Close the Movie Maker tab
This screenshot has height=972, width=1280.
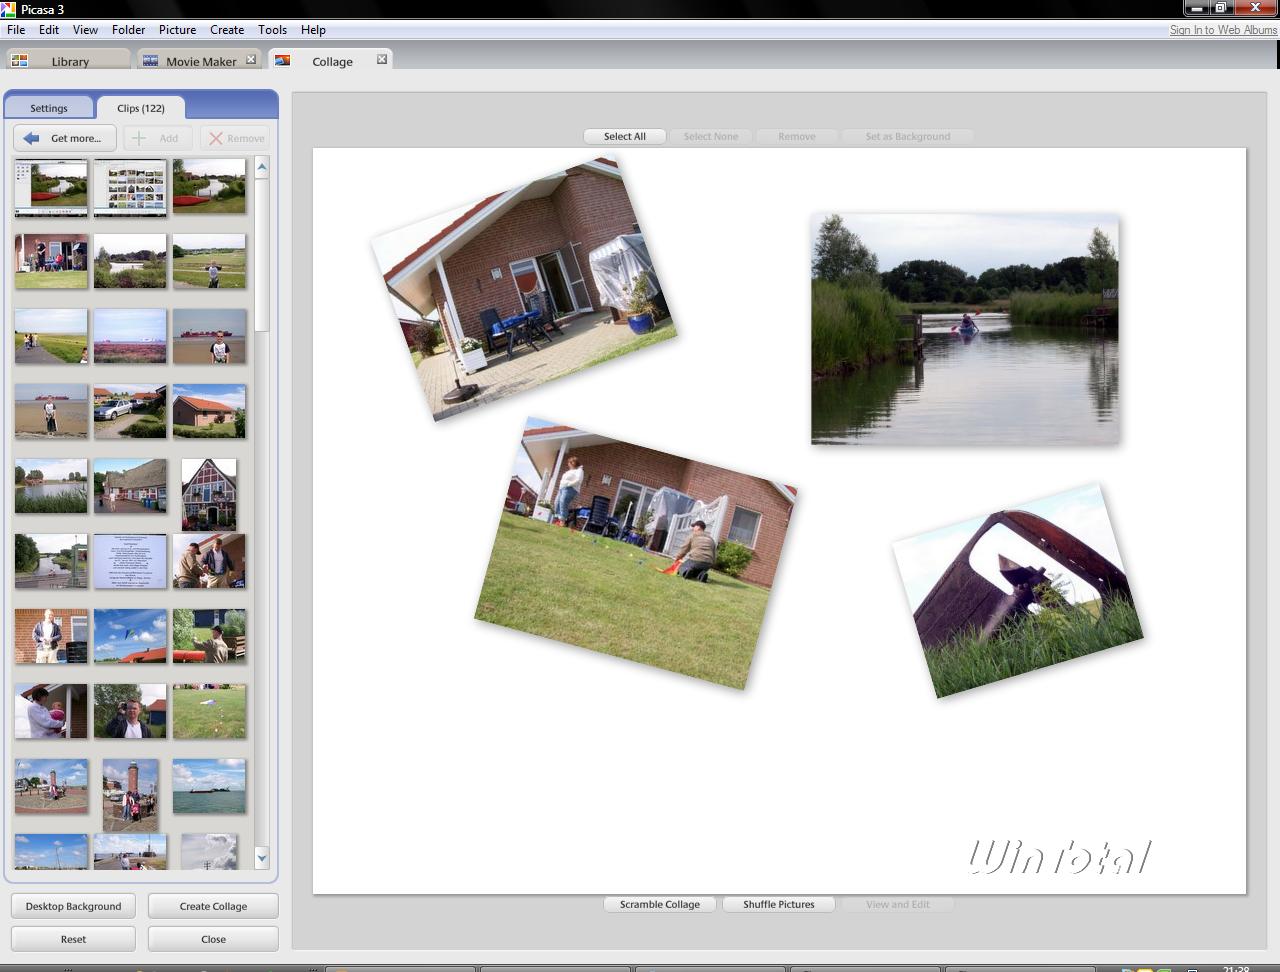(251, 60)
